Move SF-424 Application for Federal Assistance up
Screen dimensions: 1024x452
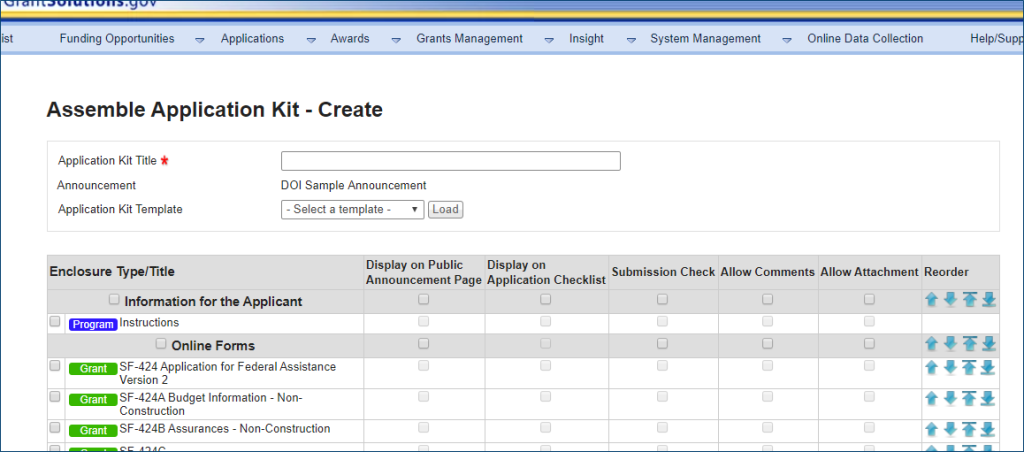click(931, 368)
